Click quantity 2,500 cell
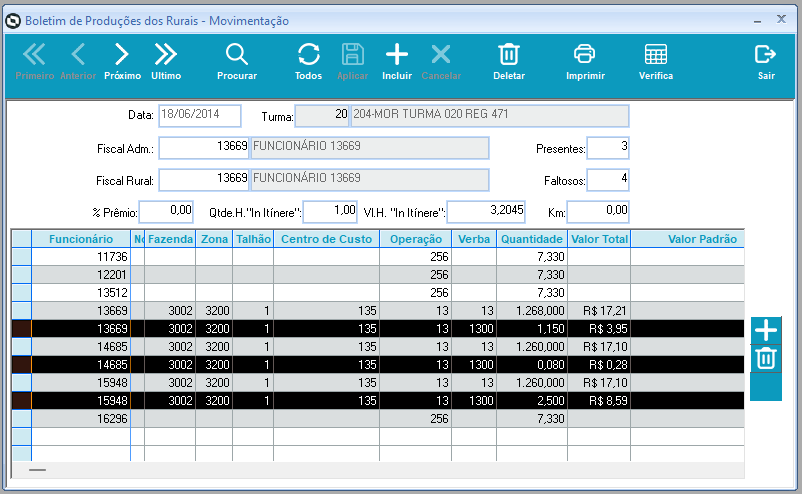Image resolution: width=802 pixels, height=494 pixels. 531,400
